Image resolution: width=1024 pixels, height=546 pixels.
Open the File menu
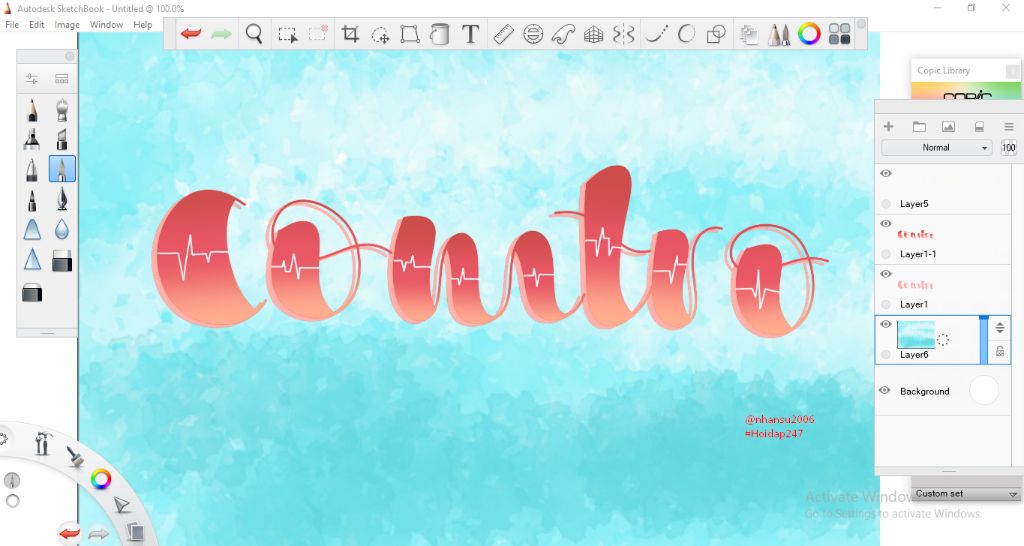click(x=12, y=25)
